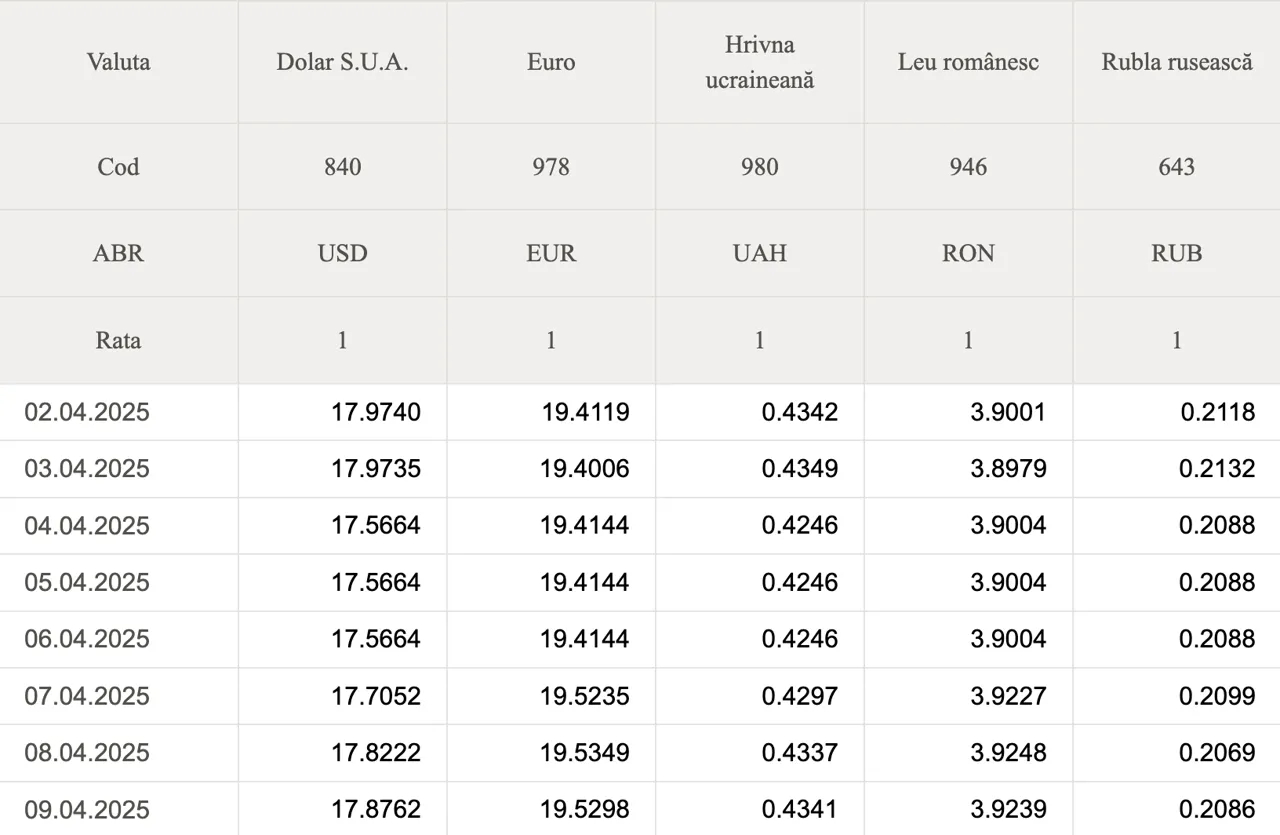This screenshot has width=1280, height=835.
Task: Click the Dolar S.U.A. column header
Action: (x=342, y=62)
